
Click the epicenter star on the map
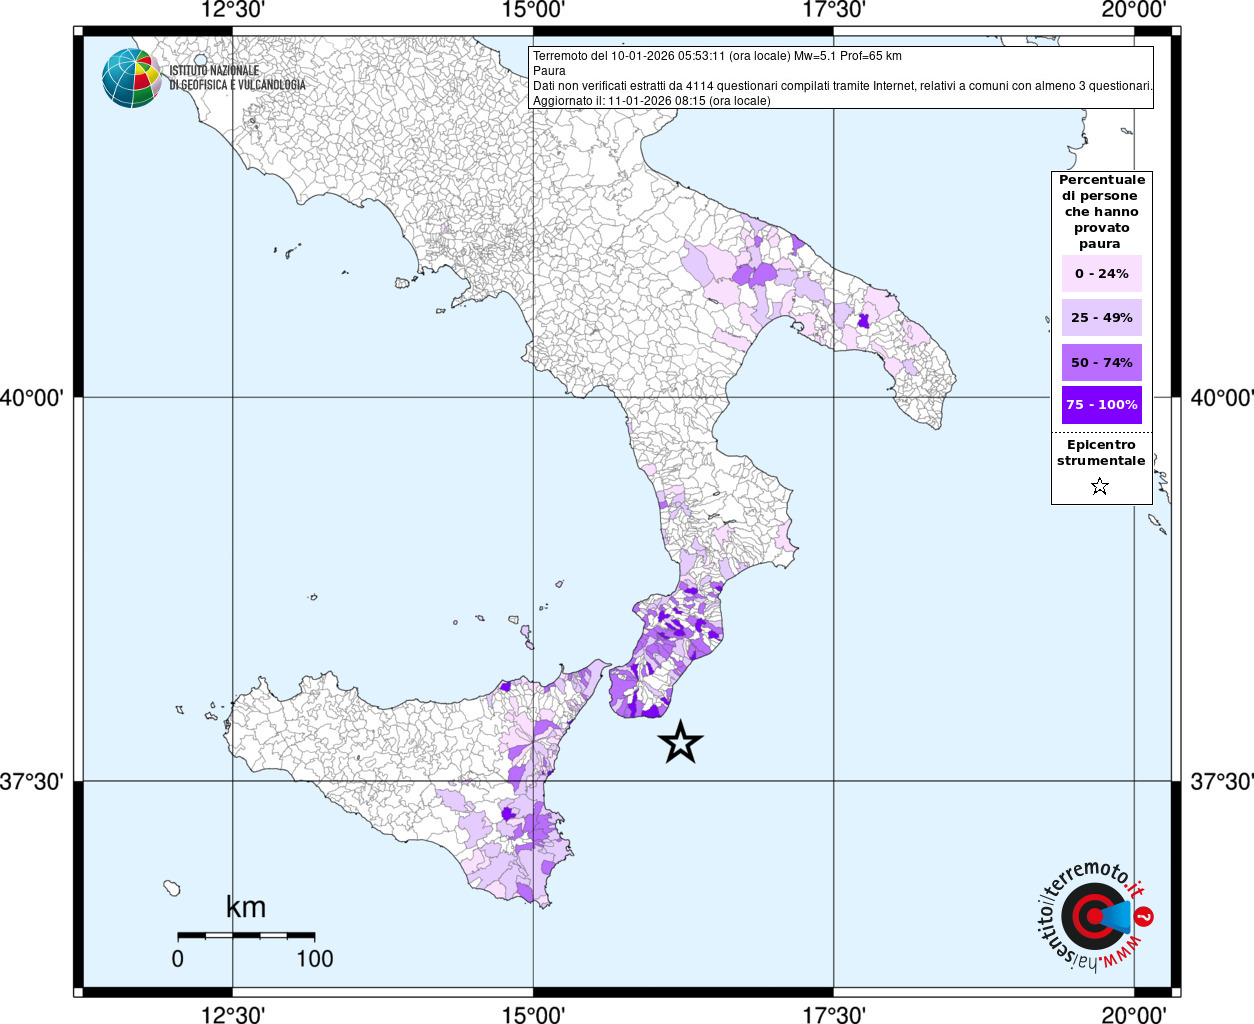click(681, 742)
